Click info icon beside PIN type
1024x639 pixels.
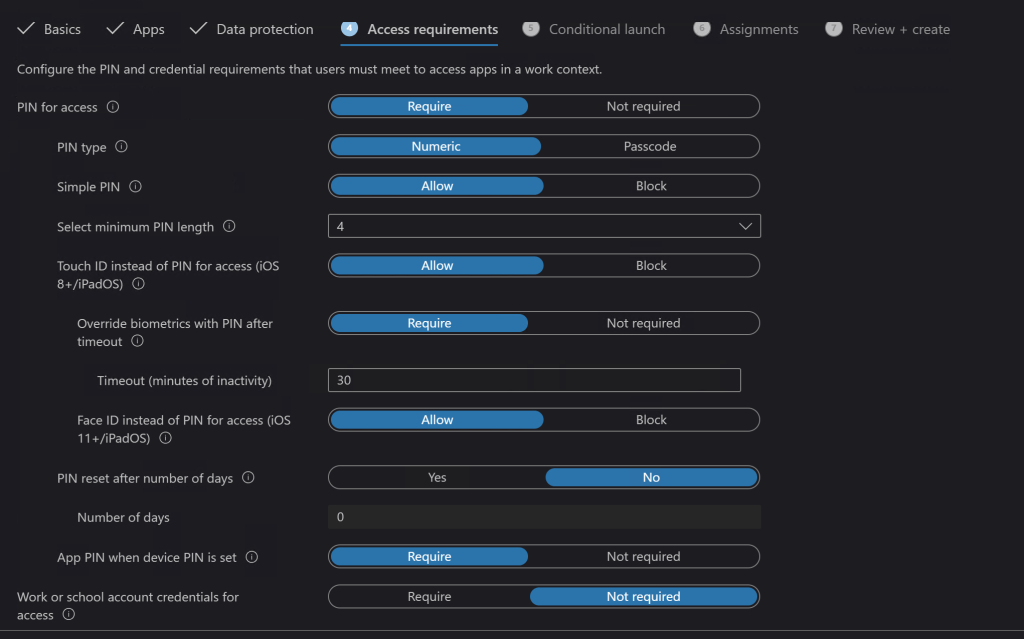point(122,147)
